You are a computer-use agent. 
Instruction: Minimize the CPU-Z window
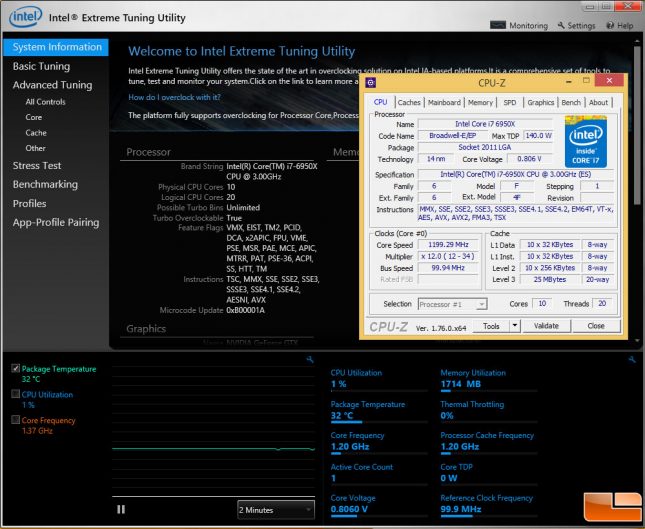click(568, 81)
